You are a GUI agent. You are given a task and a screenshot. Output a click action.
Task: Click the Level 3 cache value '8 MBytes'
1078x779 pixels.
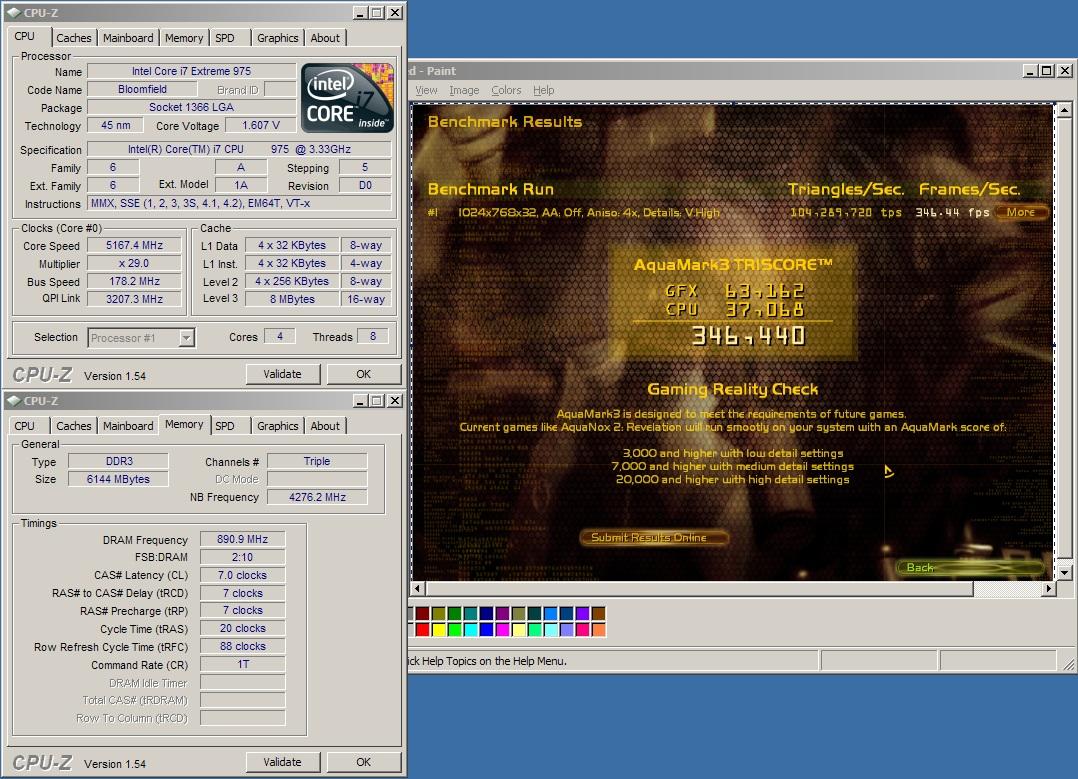click(x=292, y=299)
